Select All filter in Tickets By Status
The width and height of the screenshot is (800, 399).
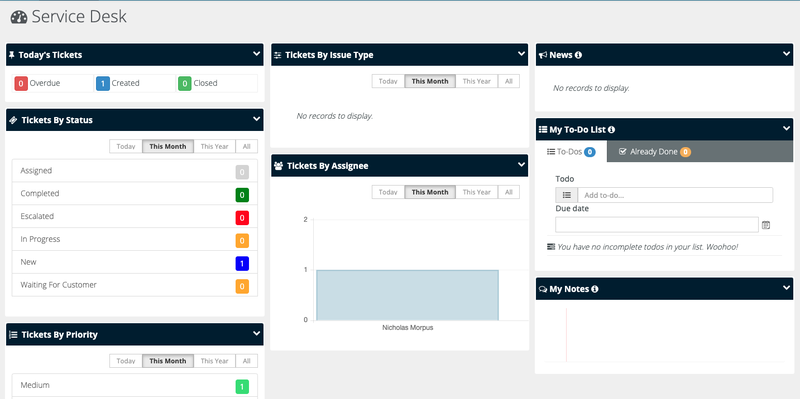click(246, 146)
